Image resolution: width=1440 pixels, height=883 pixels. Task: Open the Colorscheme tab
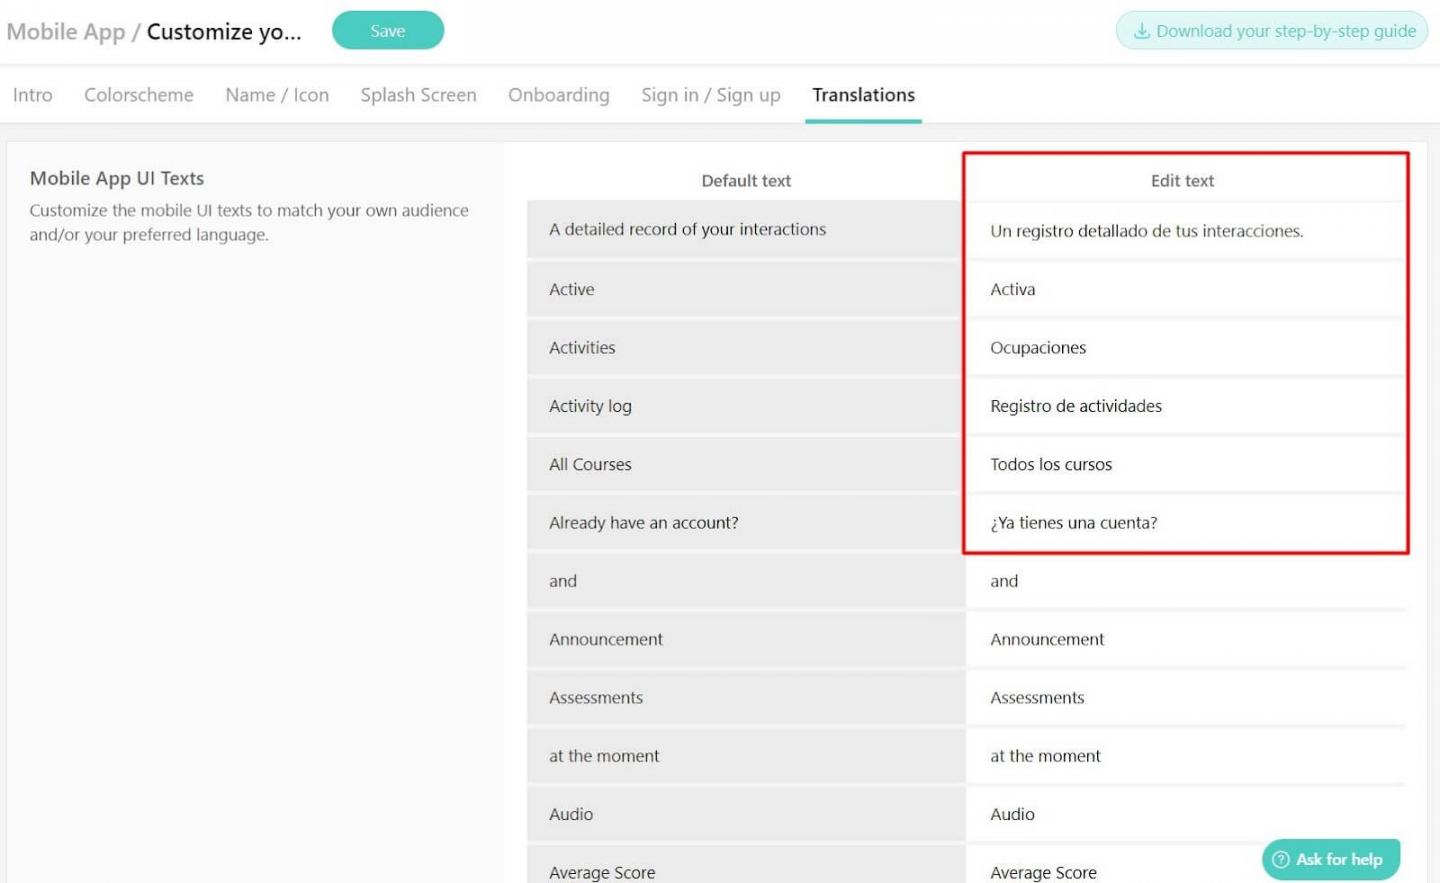139,95
